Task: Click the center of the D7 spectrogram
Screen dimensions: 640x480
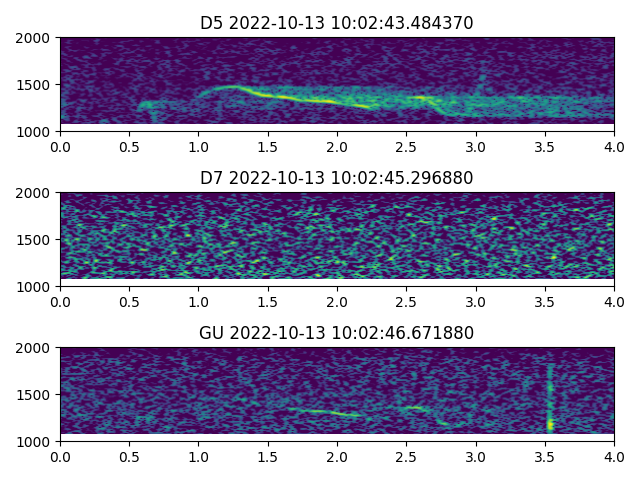Action: [337, 239]
